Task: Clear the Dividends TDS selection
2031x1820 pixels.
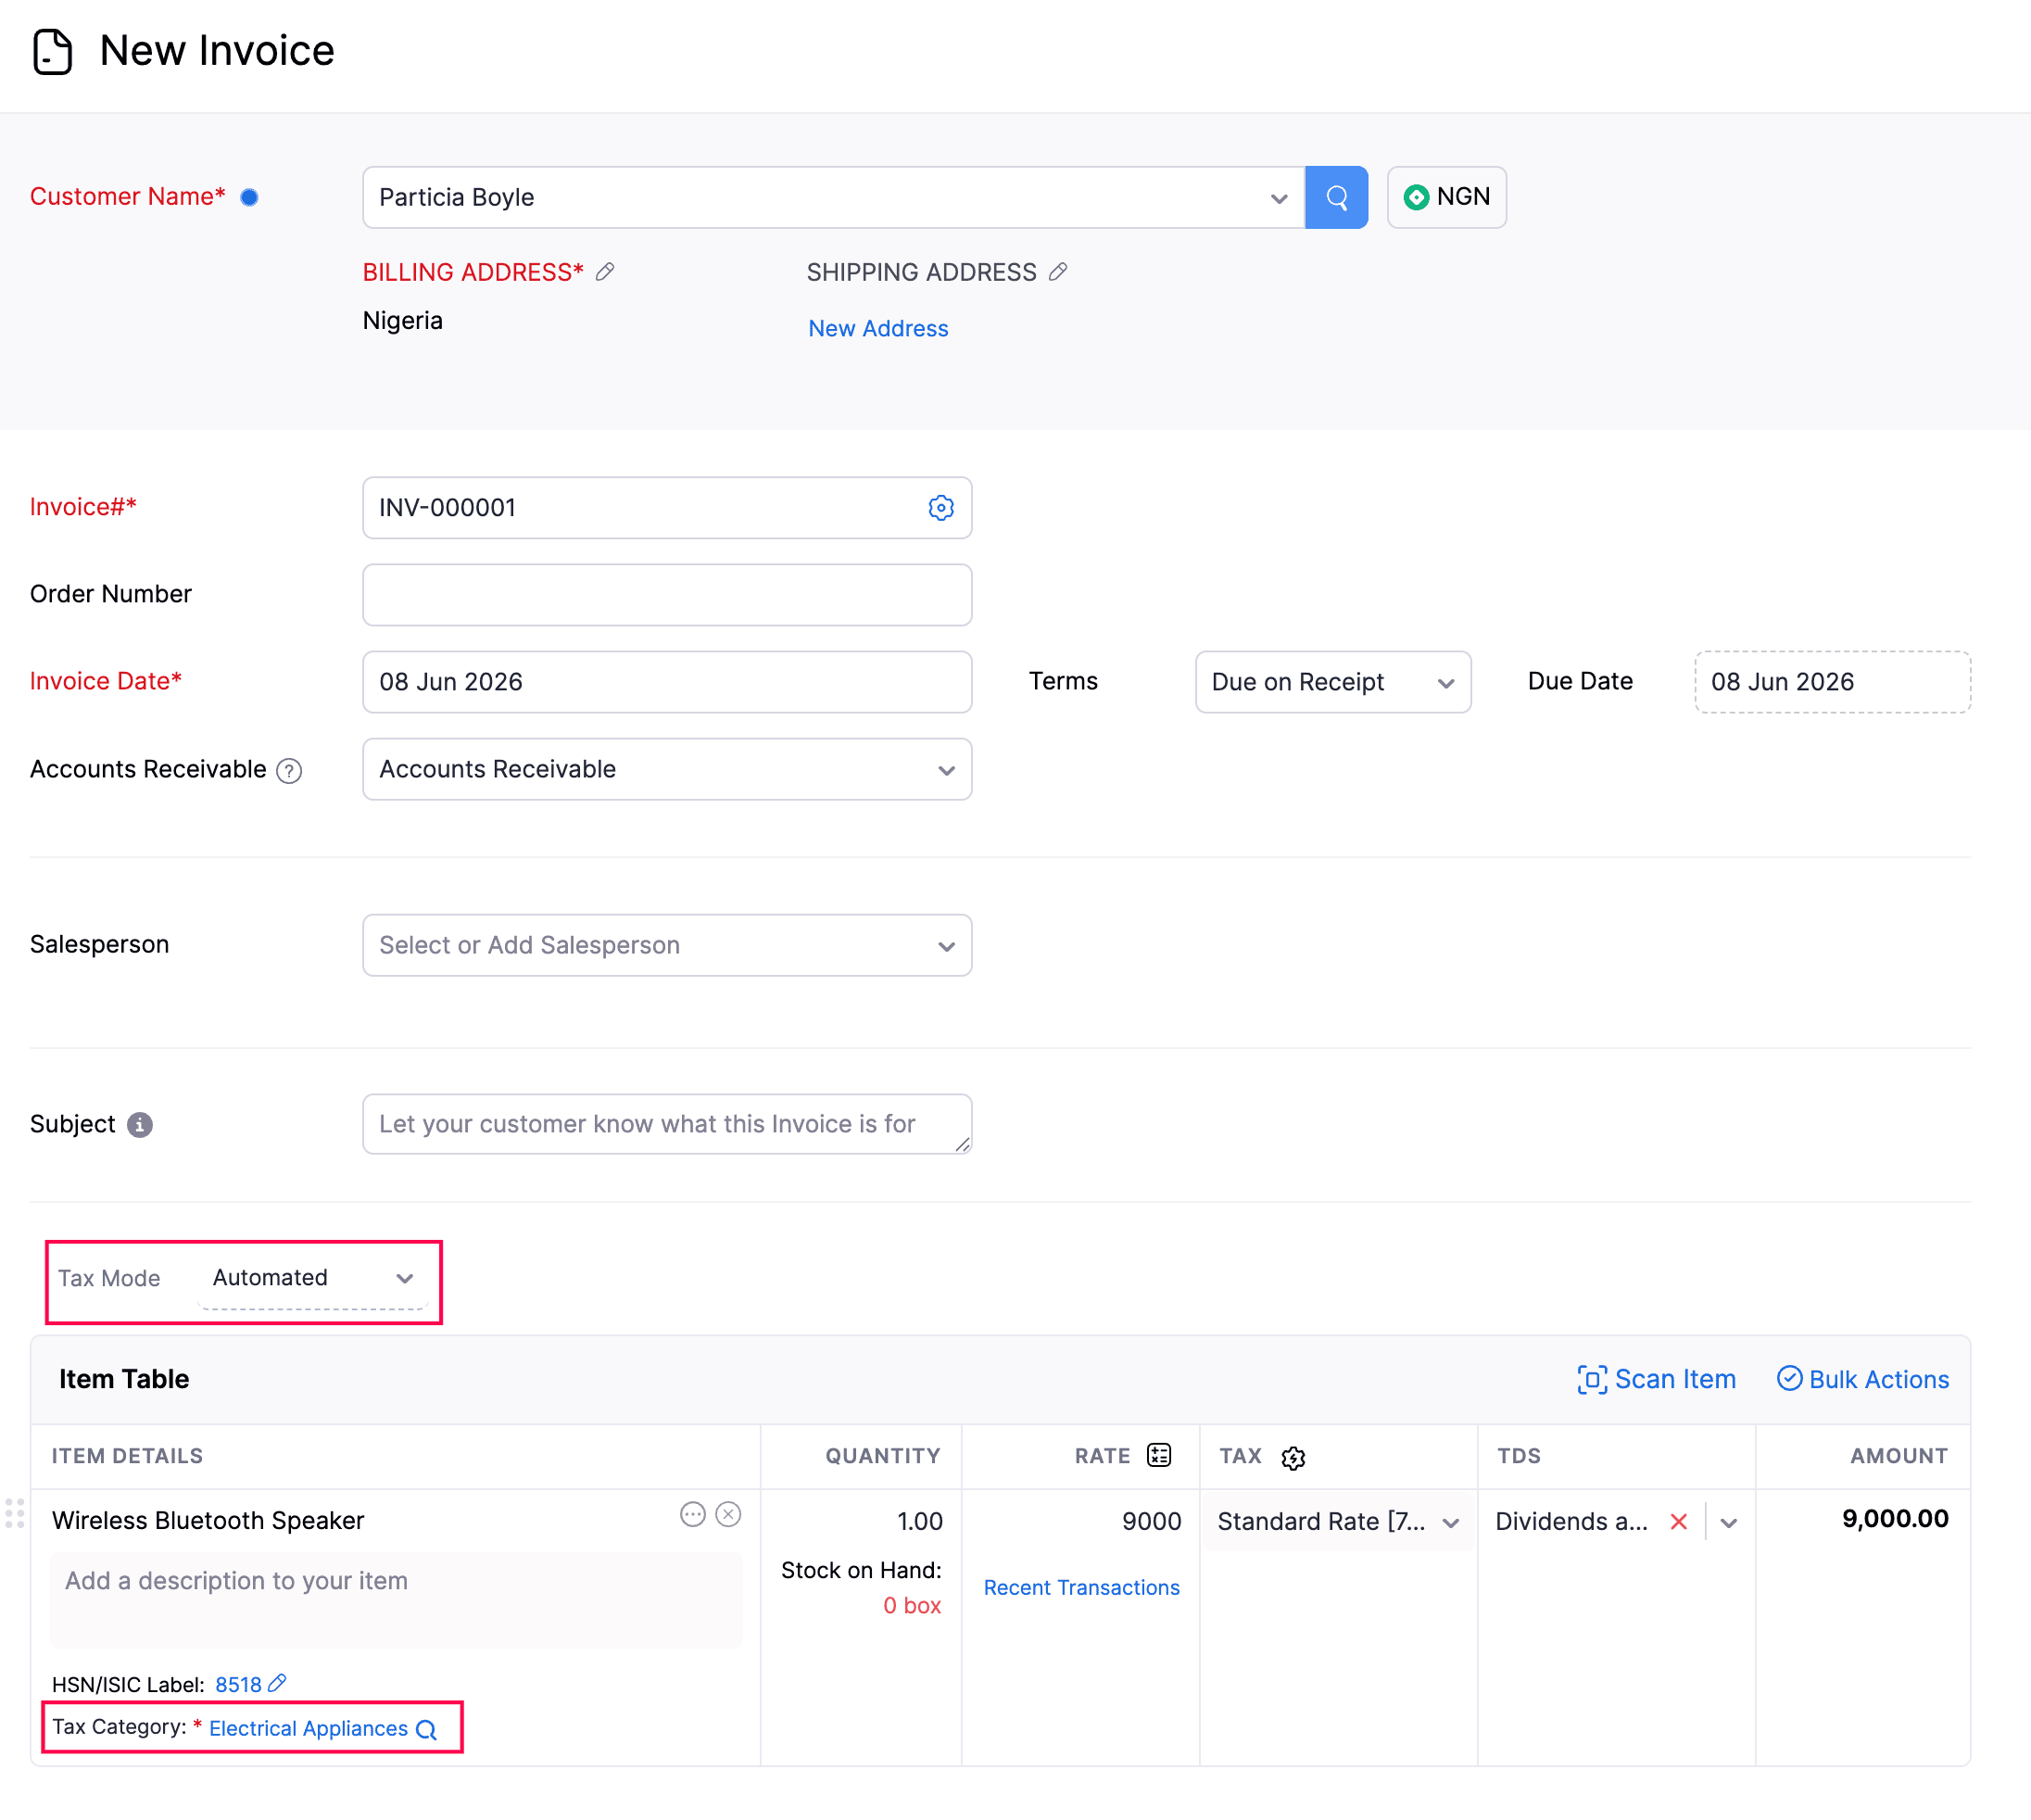Action: coord(1679,1522)
